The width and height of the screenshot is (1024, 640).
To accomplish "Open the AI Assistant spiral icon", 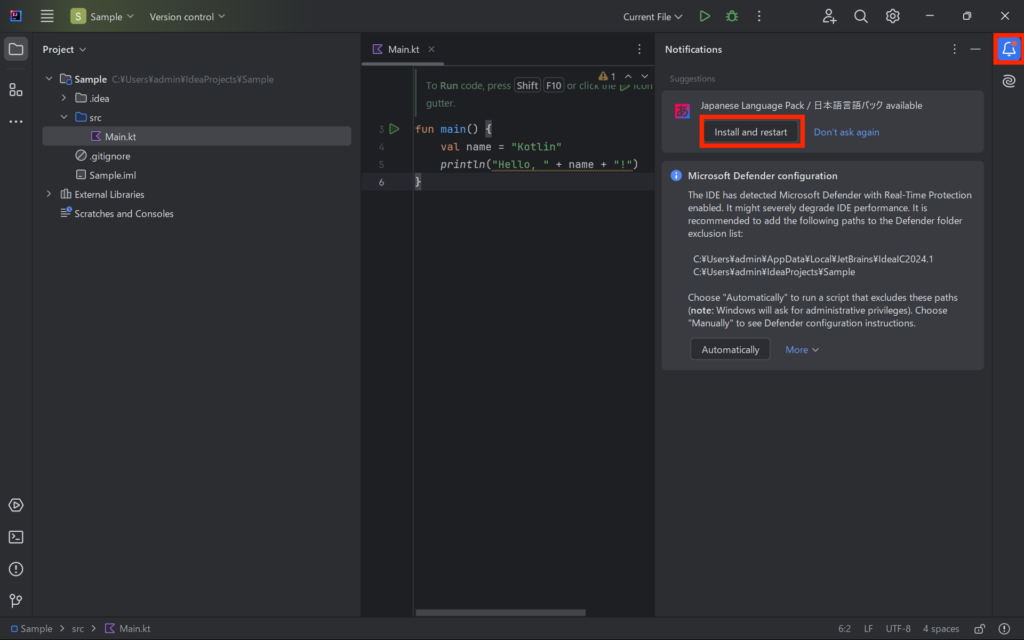I will point(1009,82).
